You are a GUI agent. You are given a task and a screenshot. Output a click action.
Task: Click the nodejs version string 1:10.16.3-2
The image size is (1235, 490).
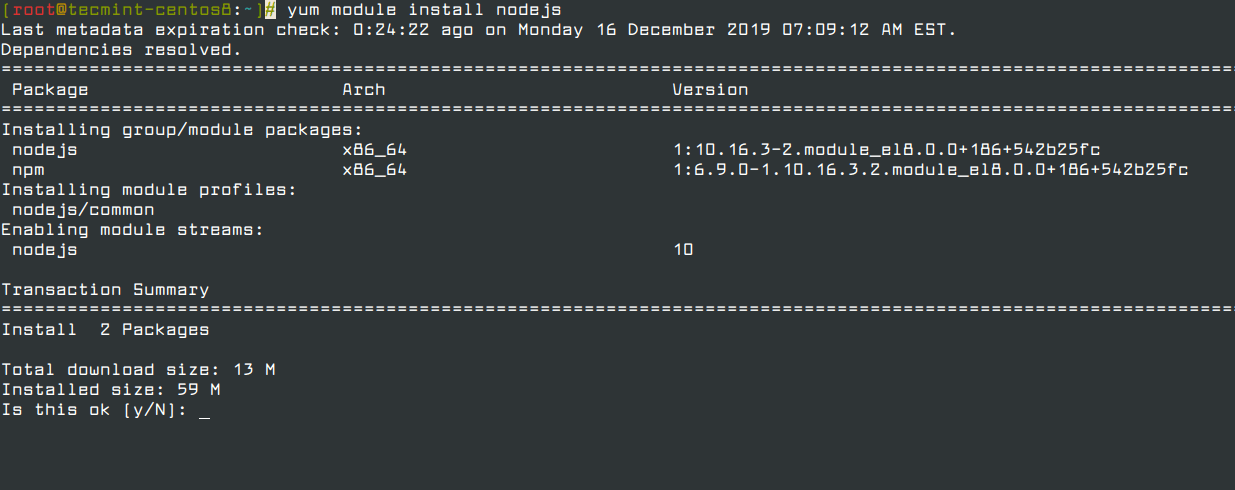887,150
